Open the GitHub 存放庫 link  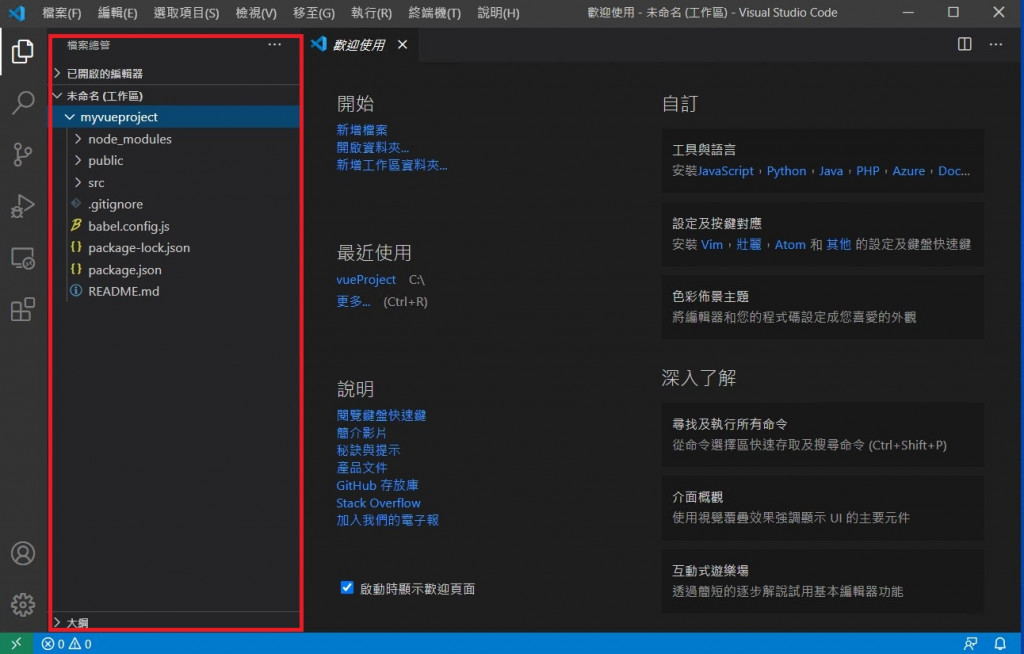coord(377,485)
